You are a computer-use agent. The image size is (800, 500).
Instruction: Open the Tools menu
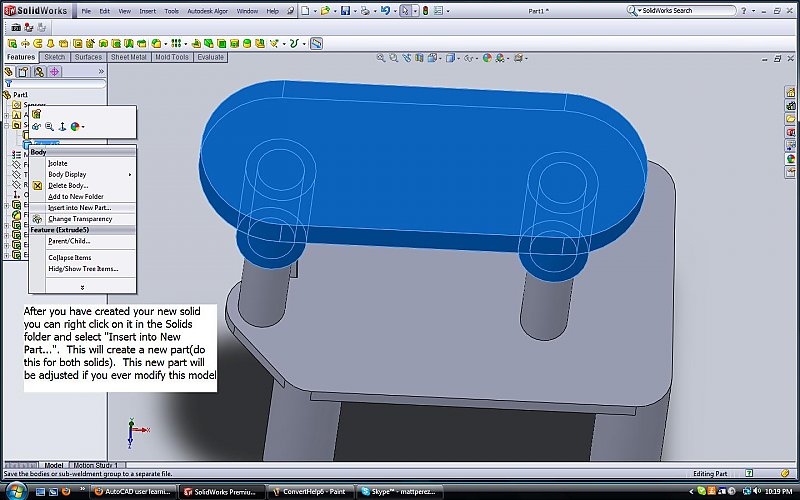[172, 11]
